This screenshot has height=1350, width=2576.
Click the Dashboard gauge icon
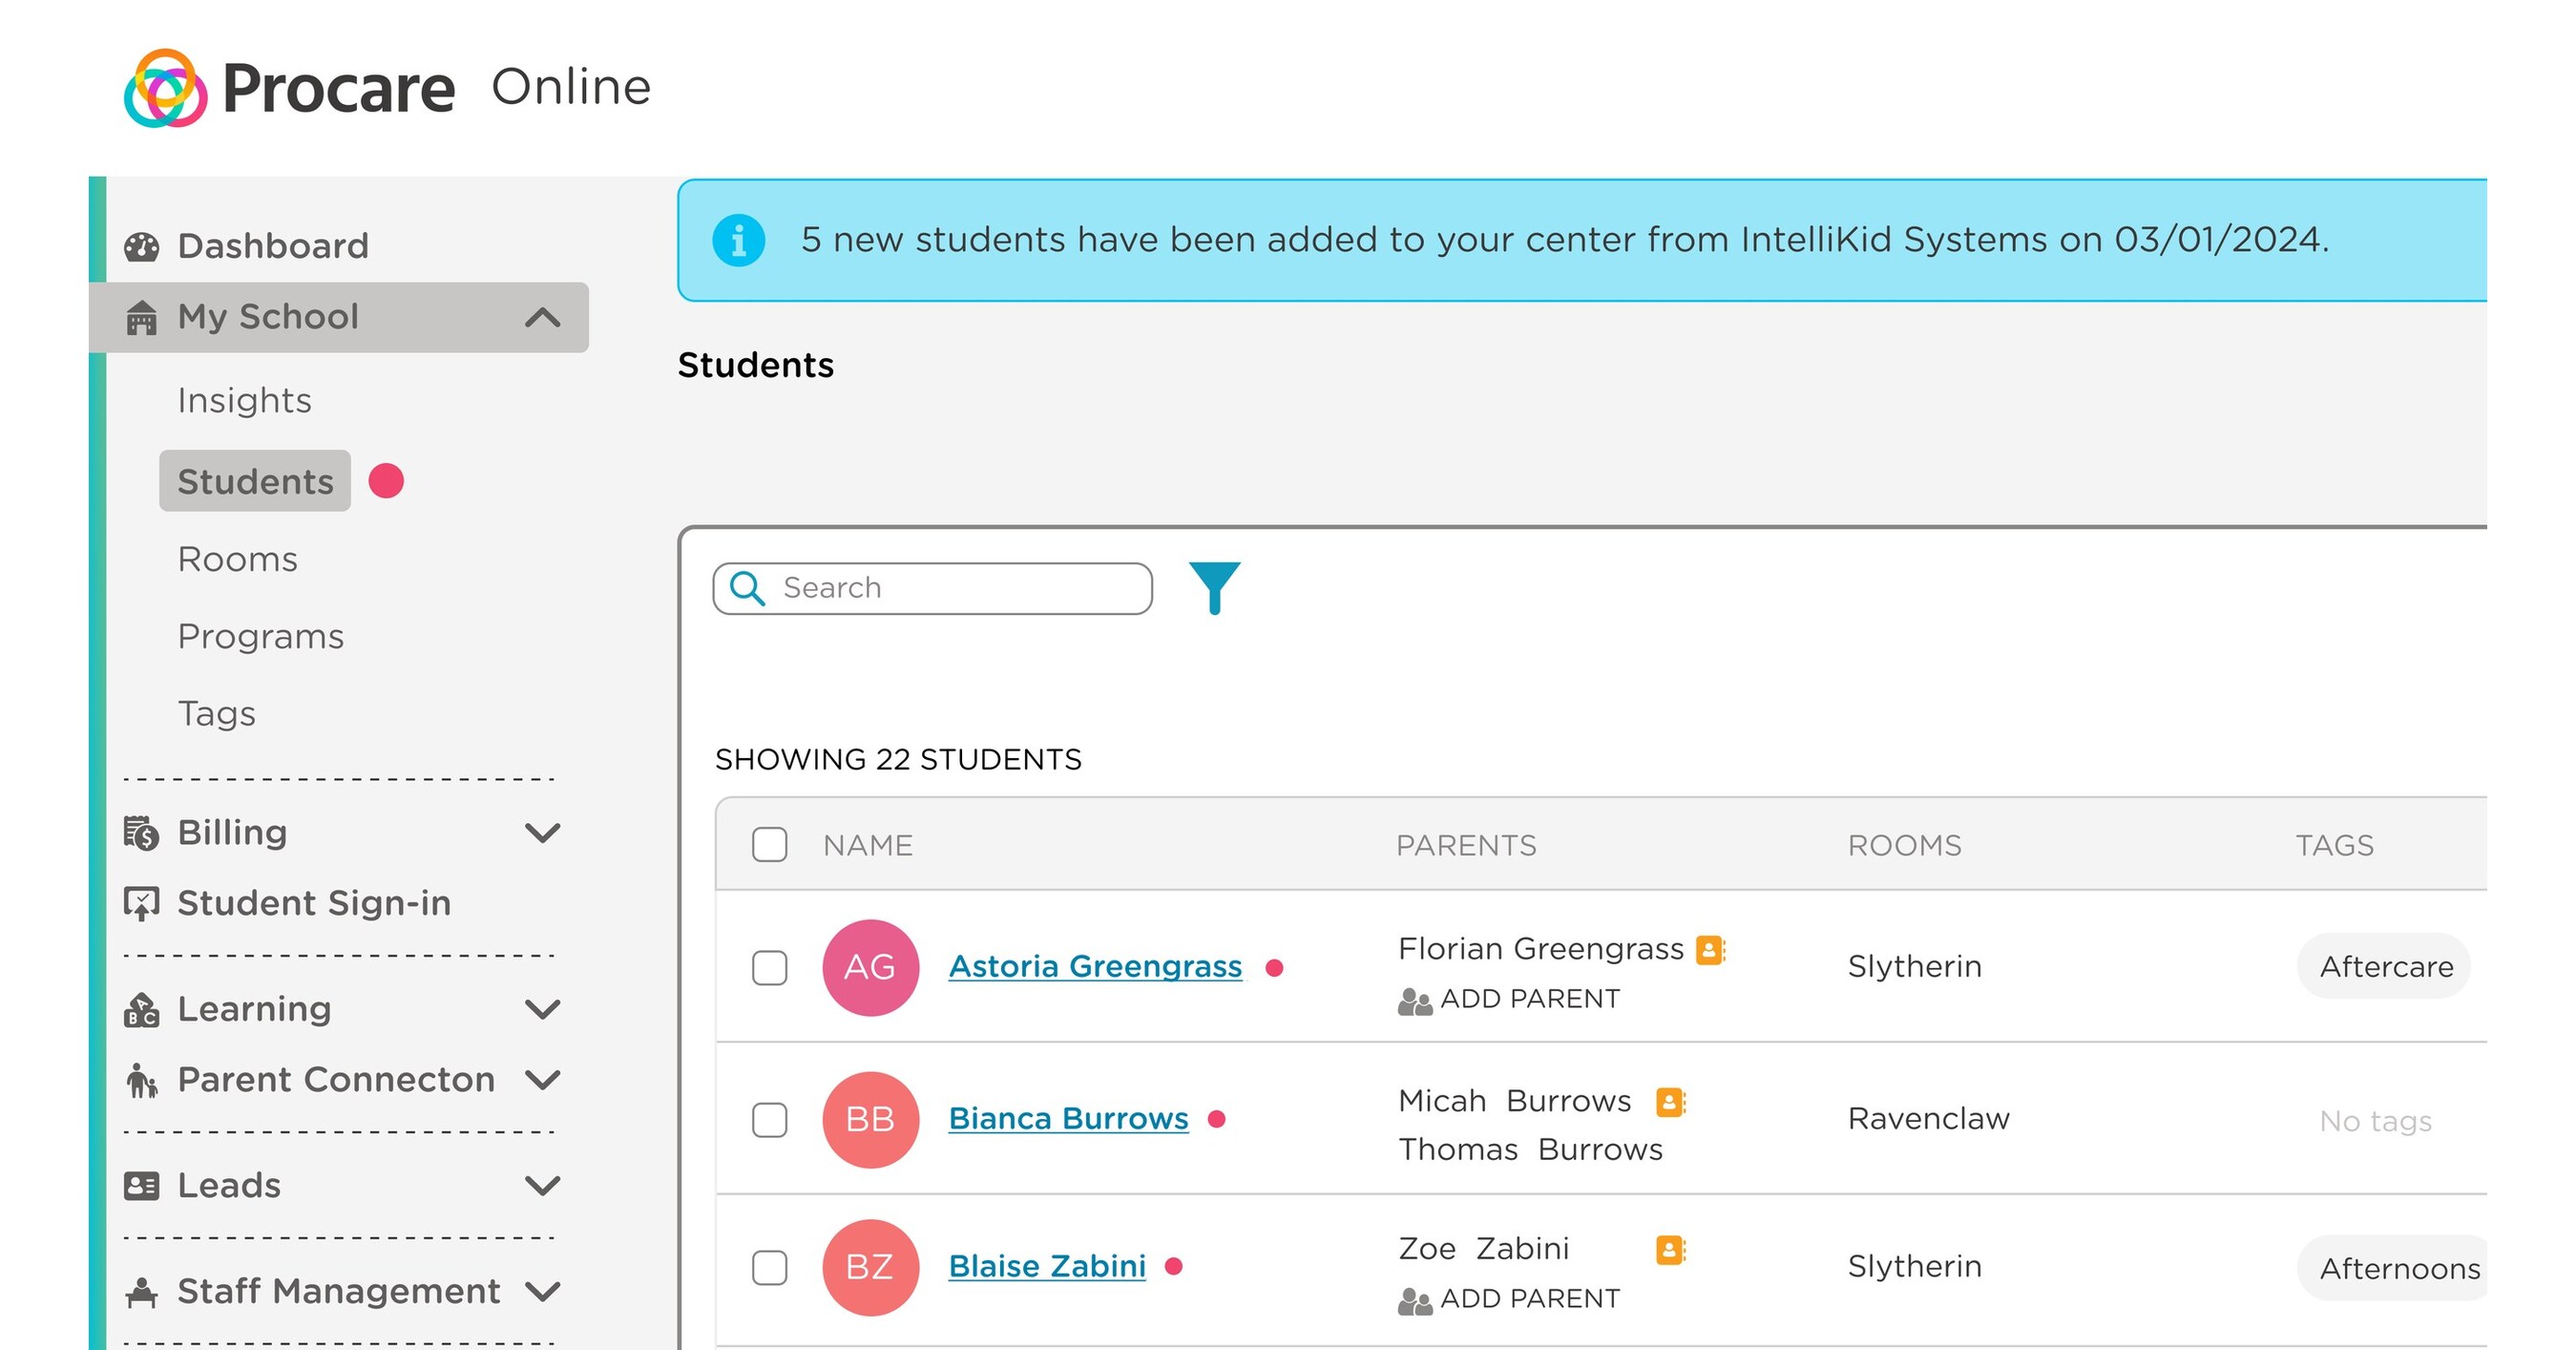click(x=142, y=246)
